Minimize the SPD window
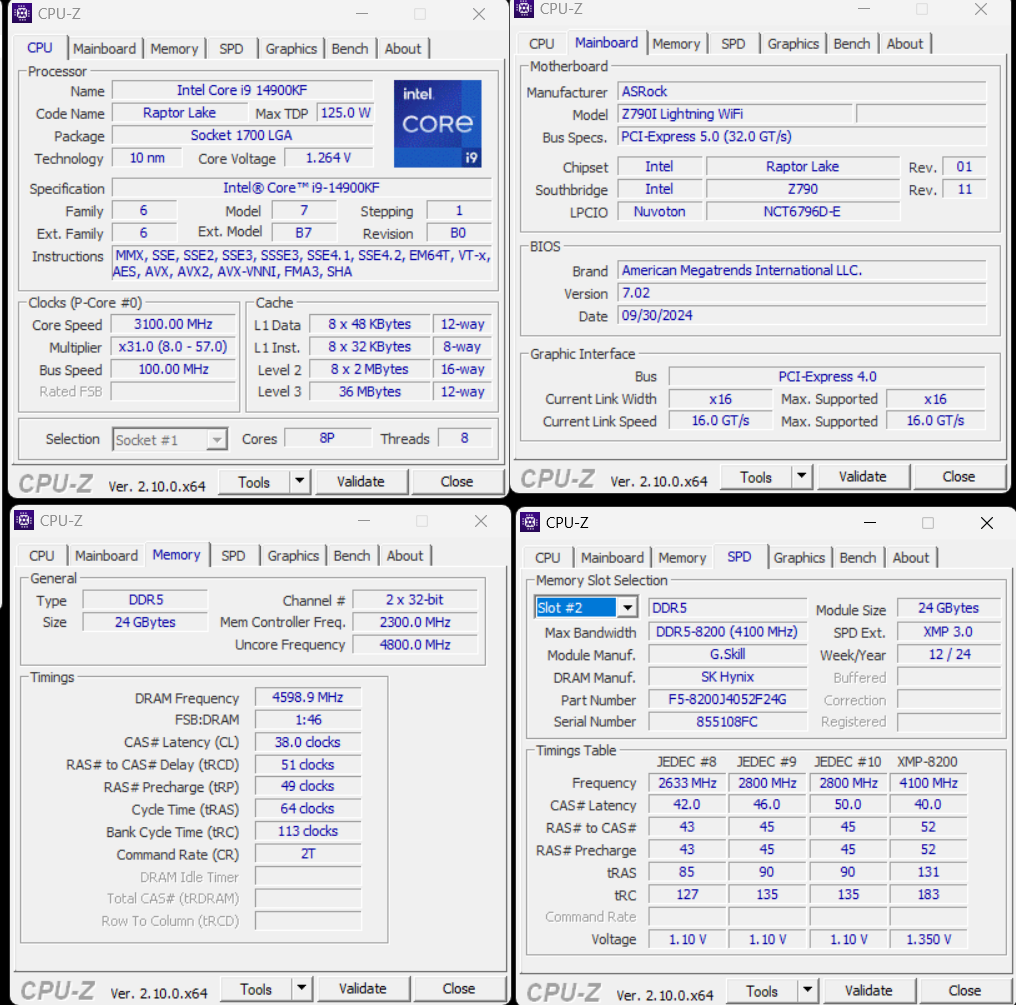 [870, 523]
